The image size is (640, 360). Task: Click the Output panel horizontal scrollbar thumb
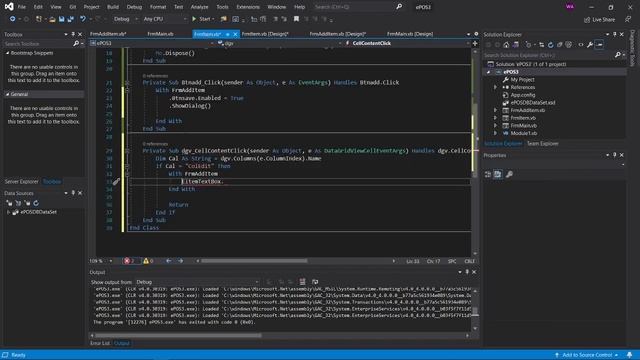[178, 336]
